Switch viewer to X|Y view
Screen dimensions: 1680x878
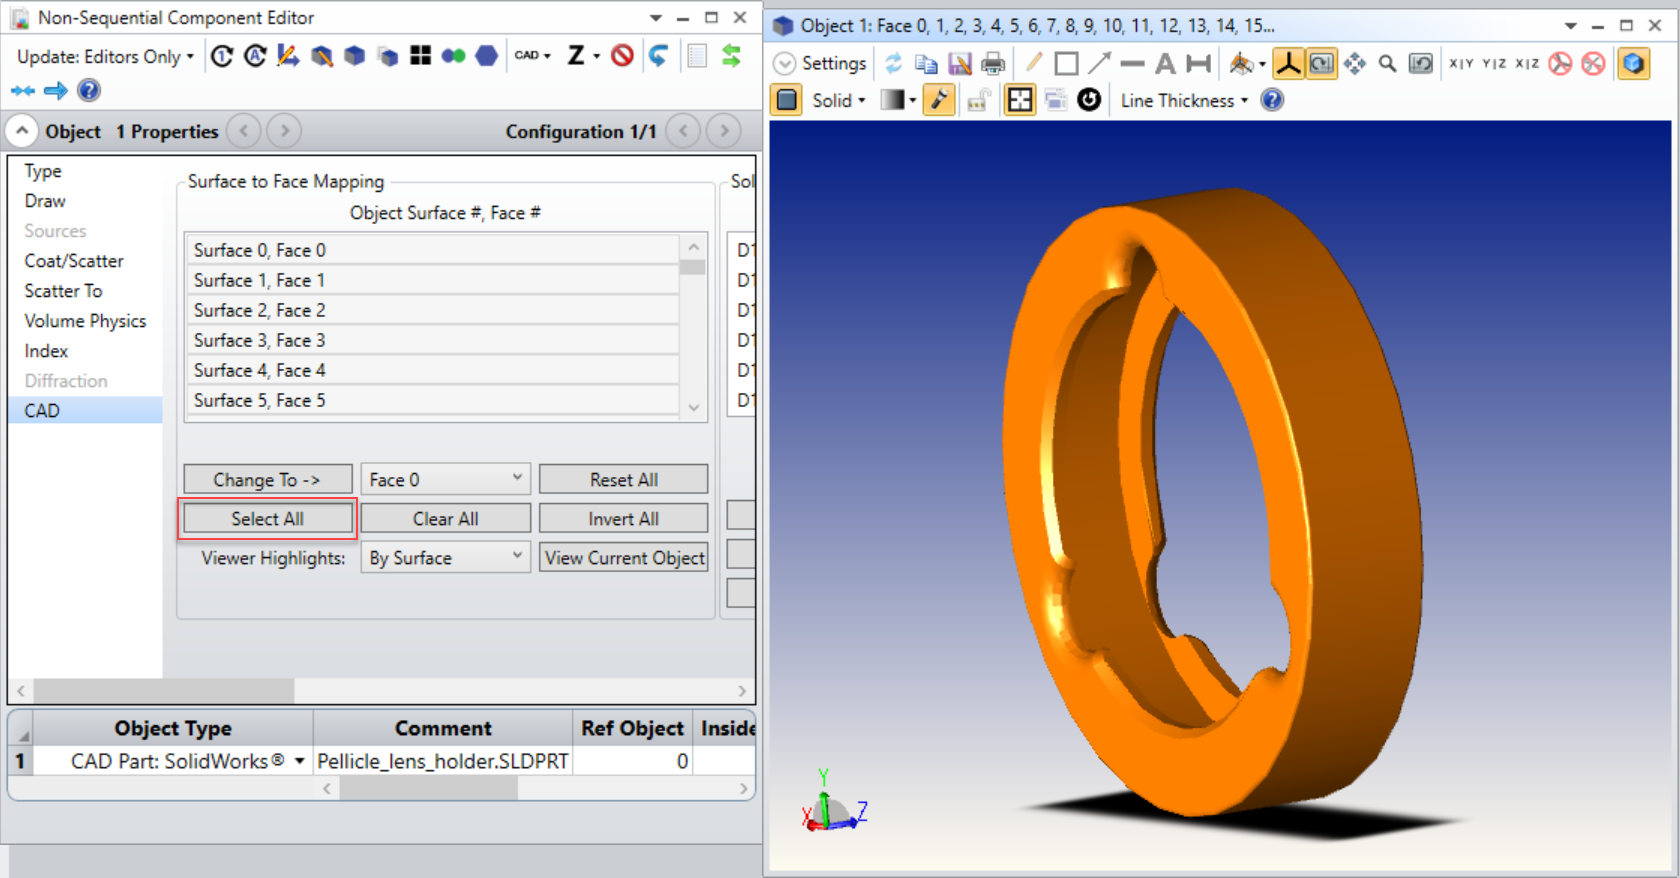1461,64
